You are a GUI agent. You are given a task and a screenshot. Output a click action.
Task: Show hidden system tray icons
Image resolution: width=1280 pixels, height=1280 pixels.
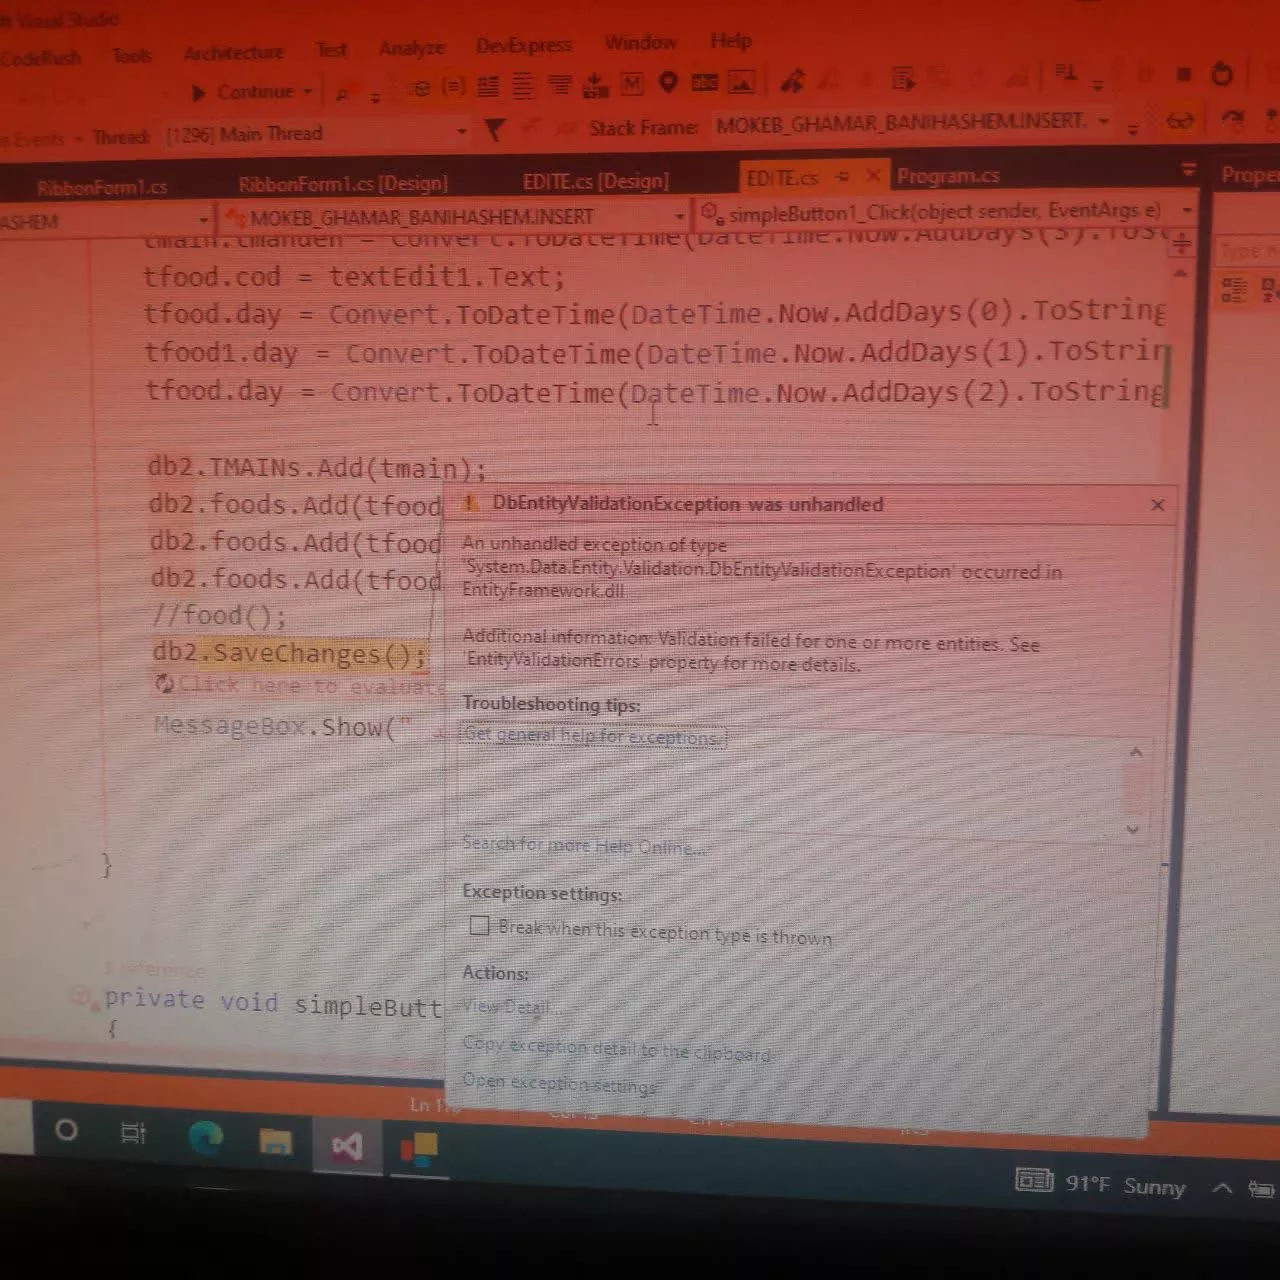pos(1222,1188)
